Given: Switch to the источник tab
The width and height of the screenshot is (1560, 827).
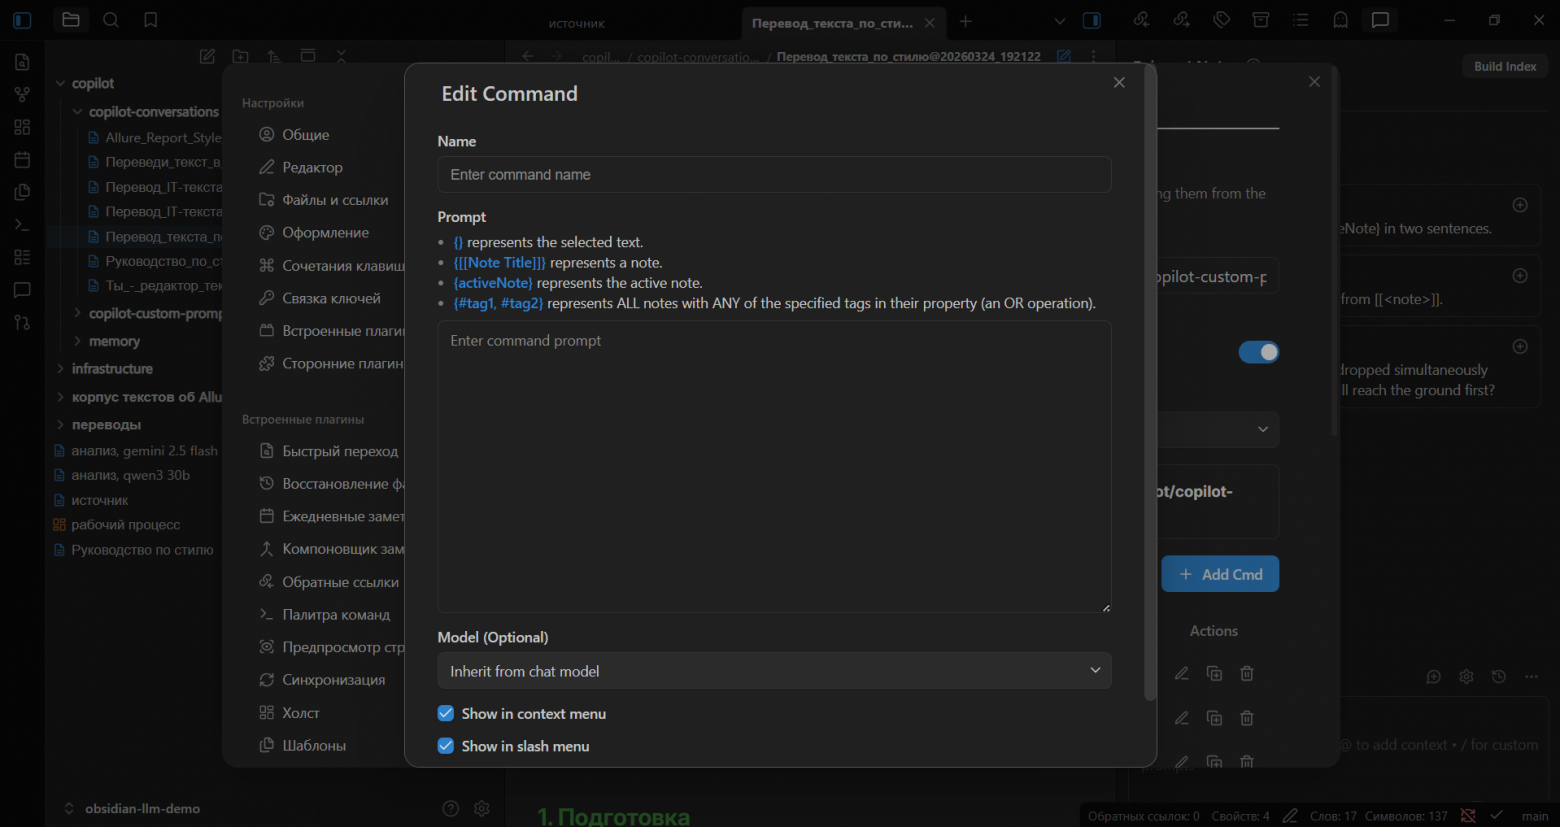Looking at the screenshot, I should (x=577, y=23).
